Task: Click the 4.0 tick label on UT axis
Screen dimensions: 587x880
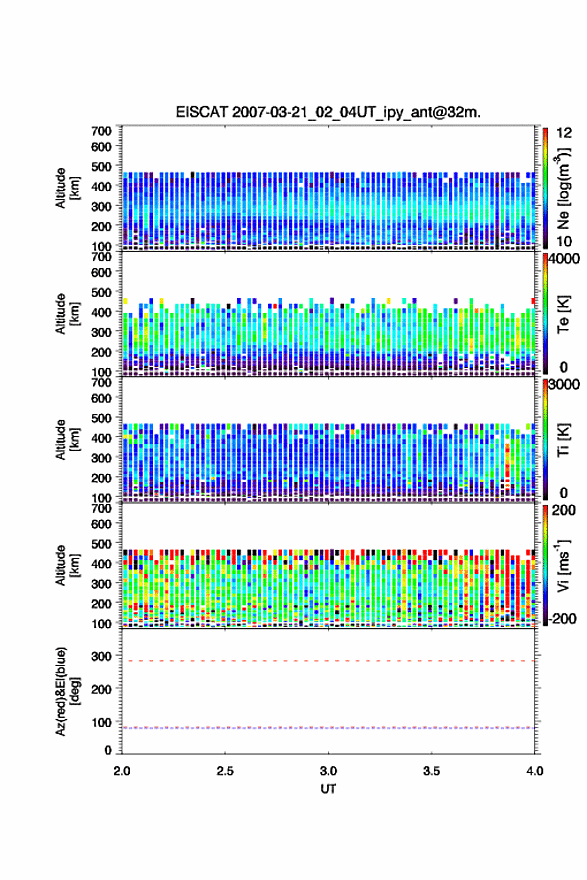Action: point(535,771)
